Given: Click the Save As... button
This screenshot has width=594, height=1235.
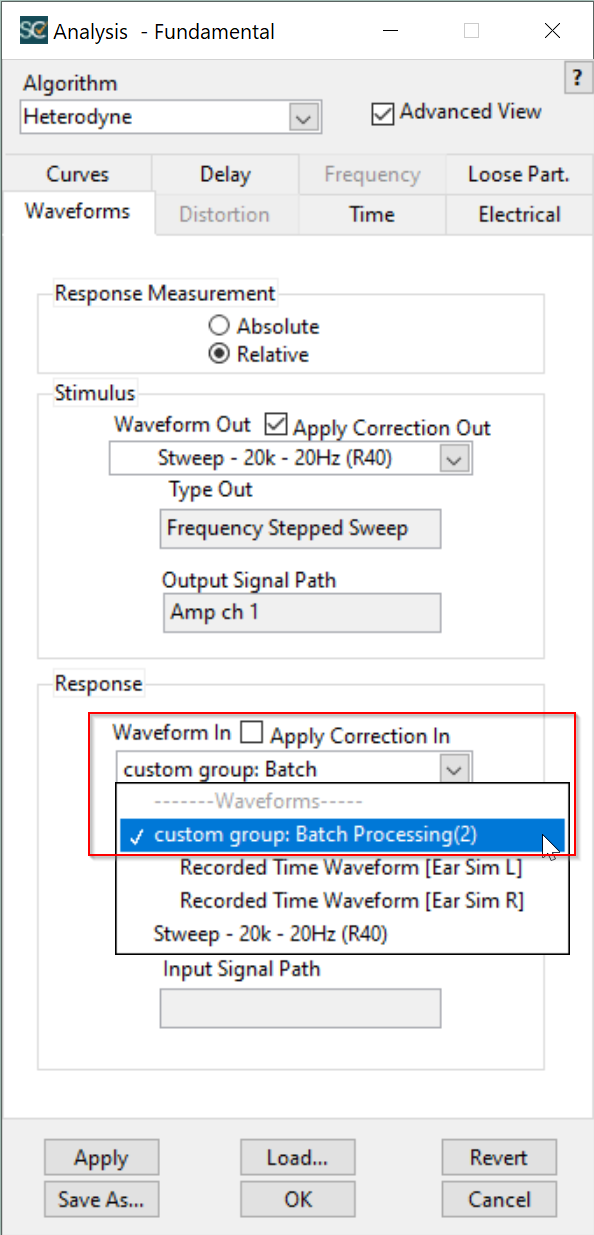Looking at the screenshot, I should 101,1198.
